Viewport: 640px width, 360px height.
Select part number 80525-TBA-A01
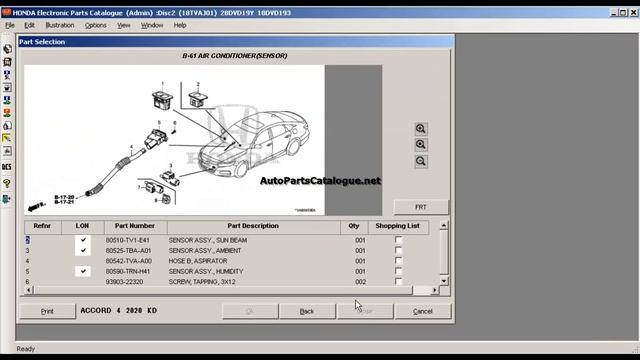pos(128,250)
